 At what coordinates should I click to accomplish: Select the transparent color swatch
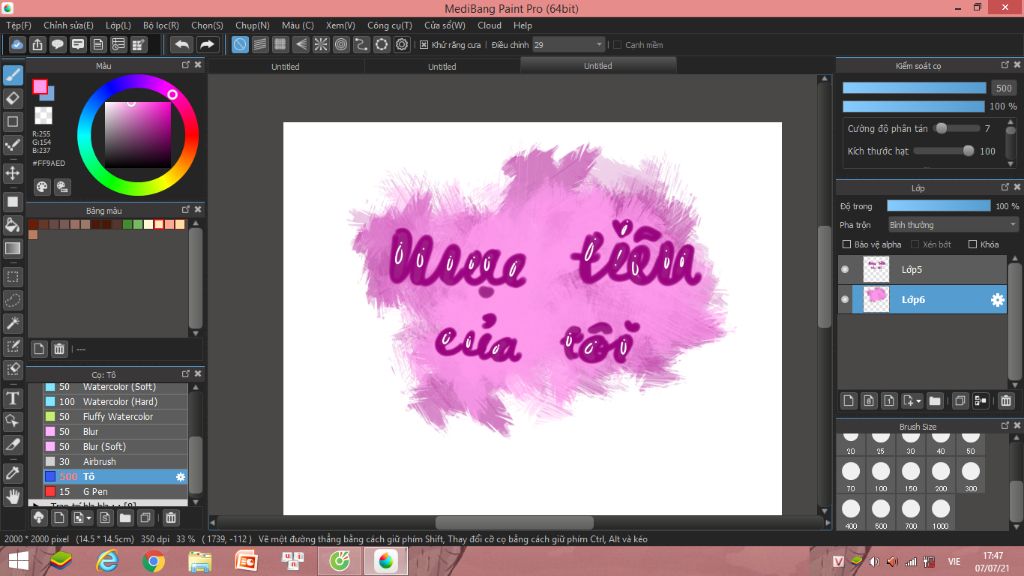point(43,115)
